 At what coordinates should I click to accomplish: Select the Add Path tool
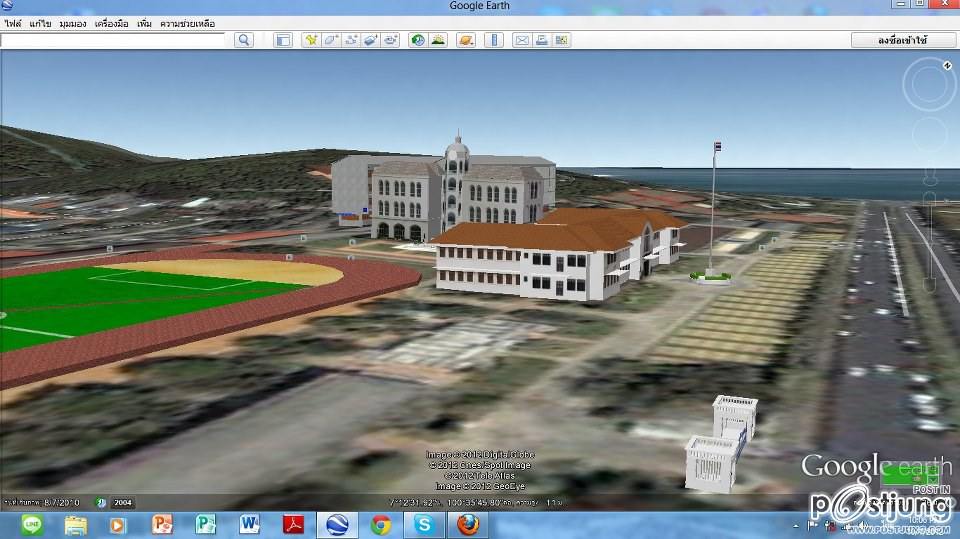tap(351, 40)
